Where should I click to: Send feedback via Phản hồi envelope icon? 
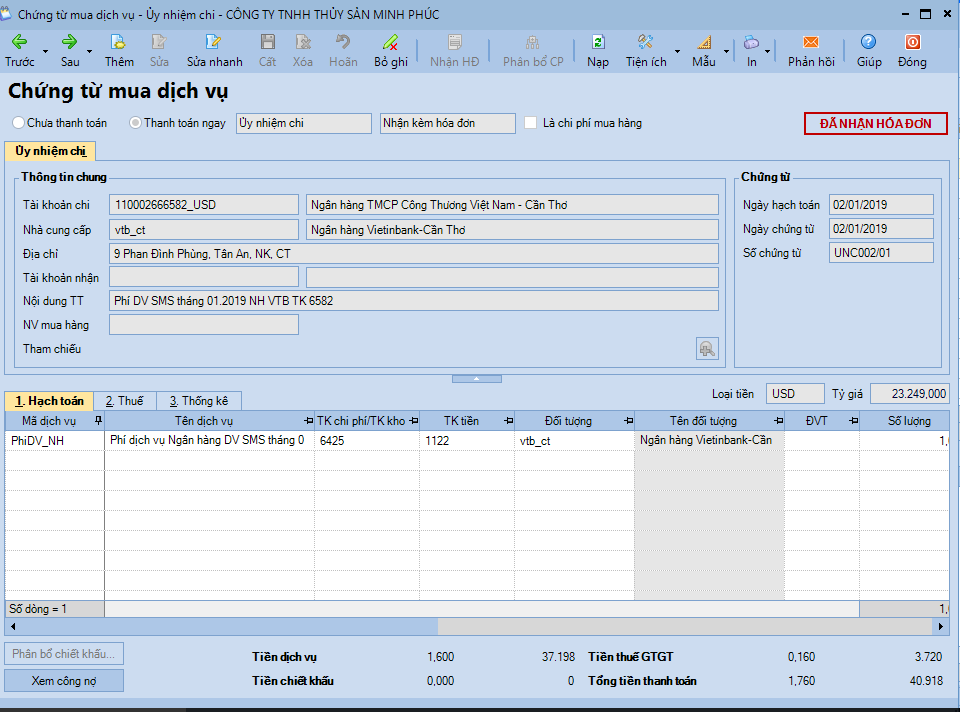pos(811,42)
